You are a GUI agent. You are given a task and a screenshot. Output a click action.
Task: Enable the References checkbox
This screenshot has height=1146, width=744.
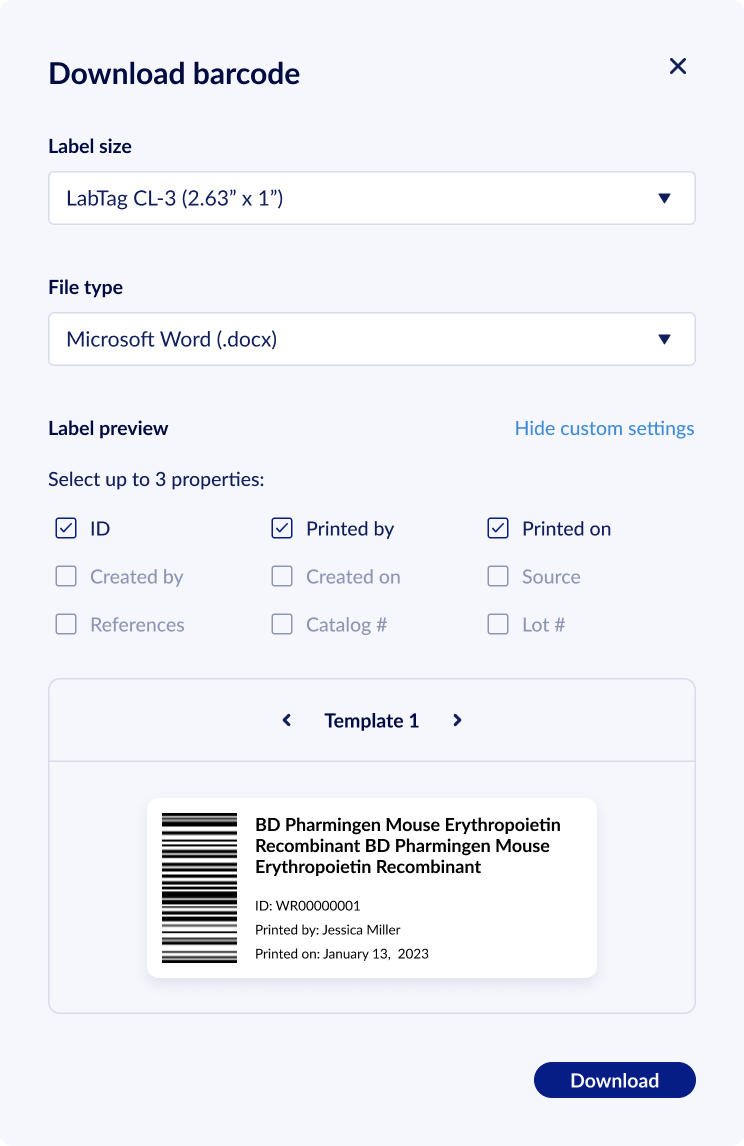tap(66, 624)
